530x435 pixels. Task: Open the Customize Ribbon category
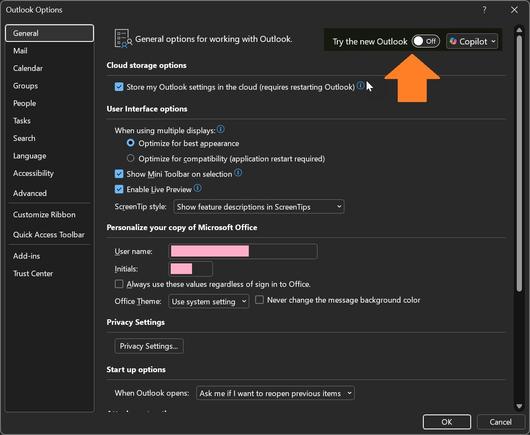point(49,215)
